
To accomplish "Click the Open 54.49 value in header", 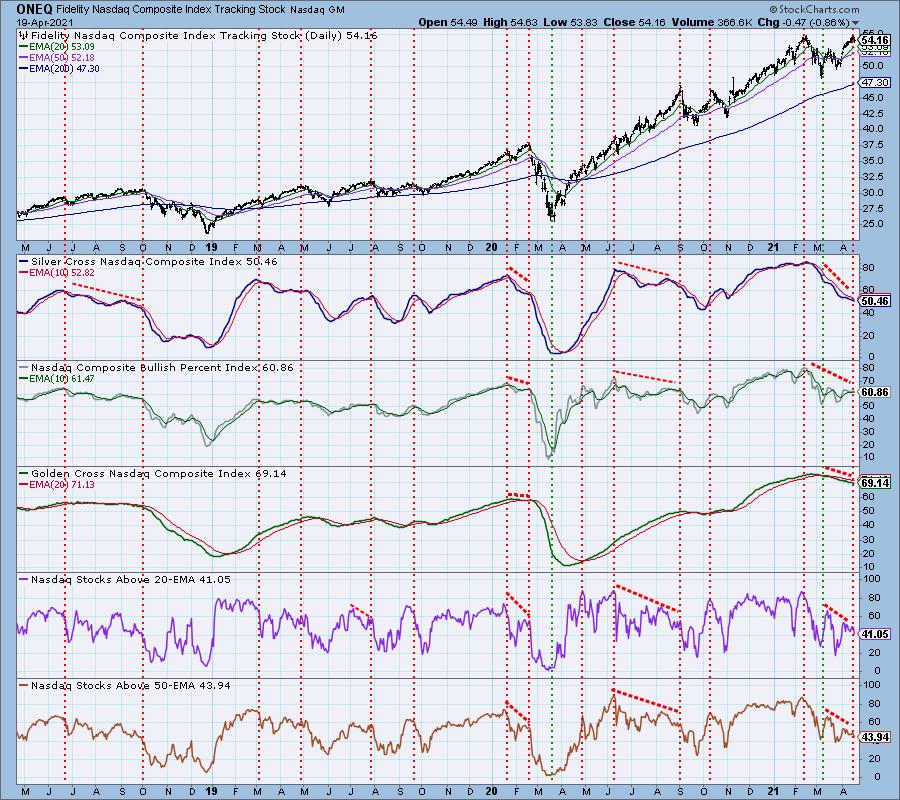I will pos(449,22).
